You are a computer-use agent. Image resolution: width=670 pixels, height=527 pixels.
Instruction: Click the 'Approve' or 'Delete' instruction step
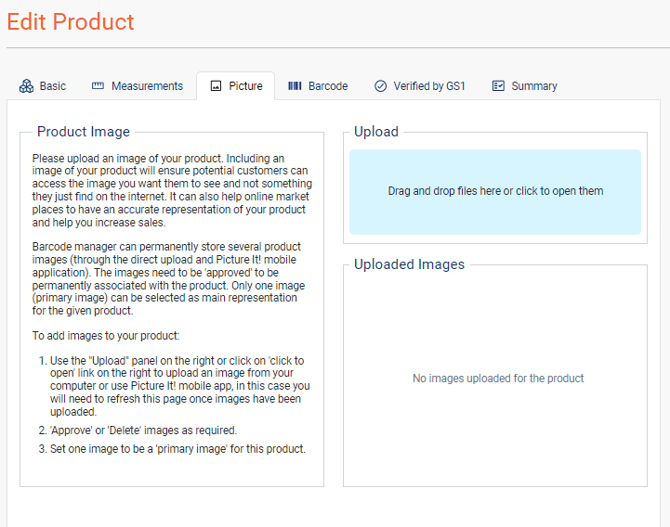(x=143, y=429)
